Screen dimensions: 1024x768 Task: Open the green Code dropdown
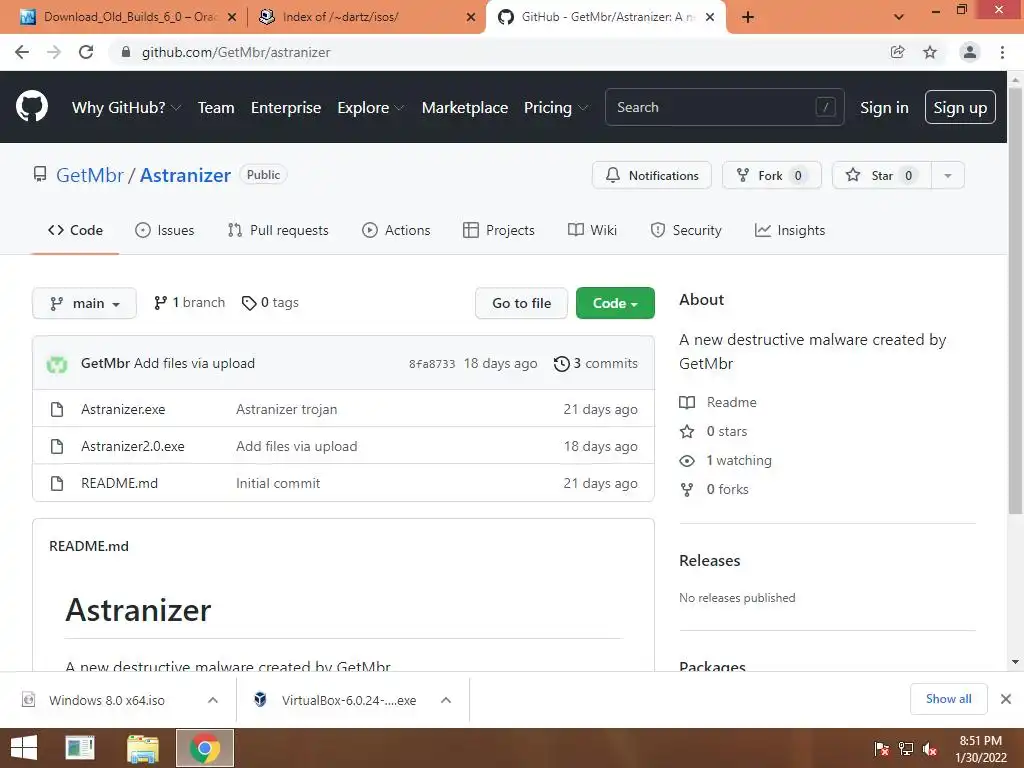(x=615, y=303)
